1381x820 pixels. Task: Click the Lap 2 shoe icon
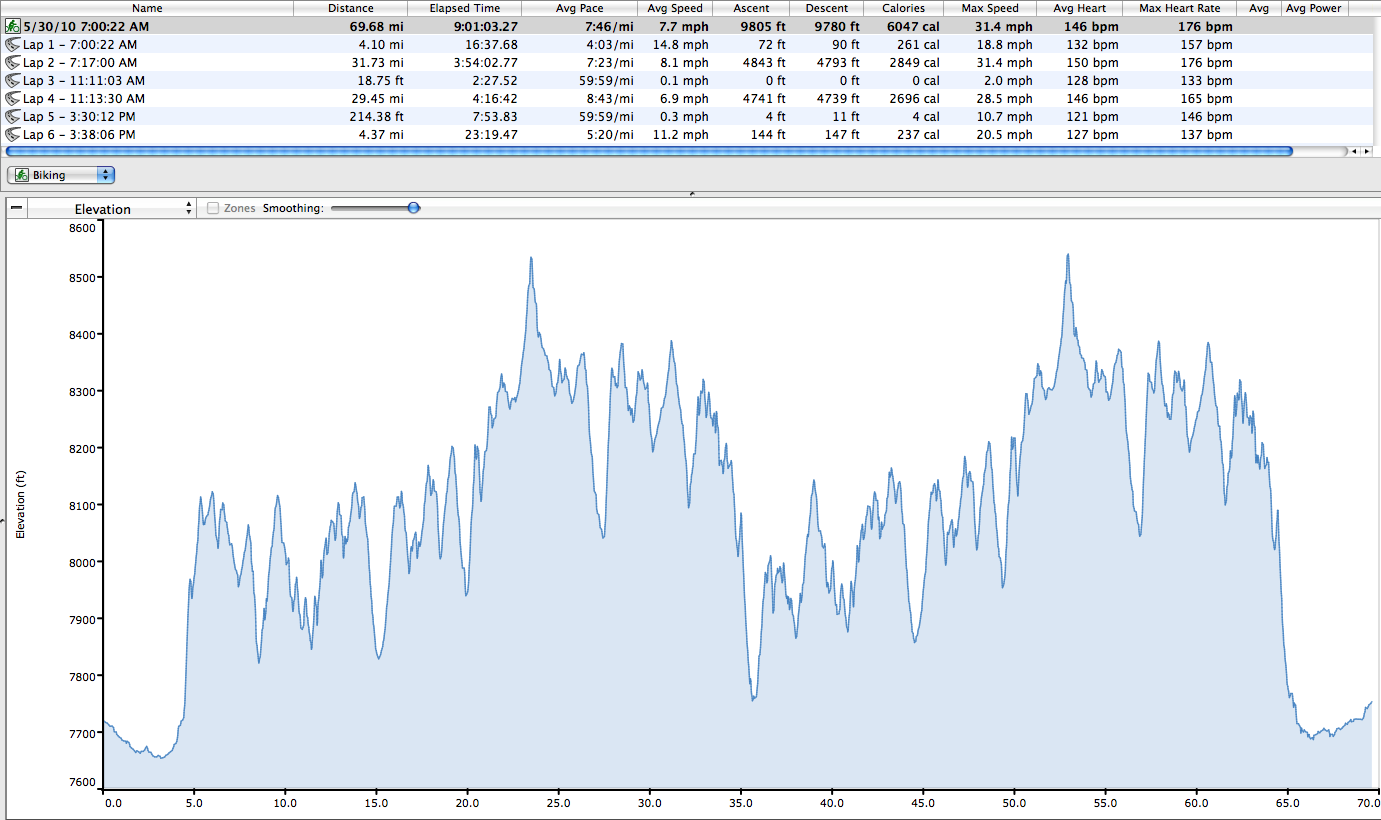pos(13,63)
